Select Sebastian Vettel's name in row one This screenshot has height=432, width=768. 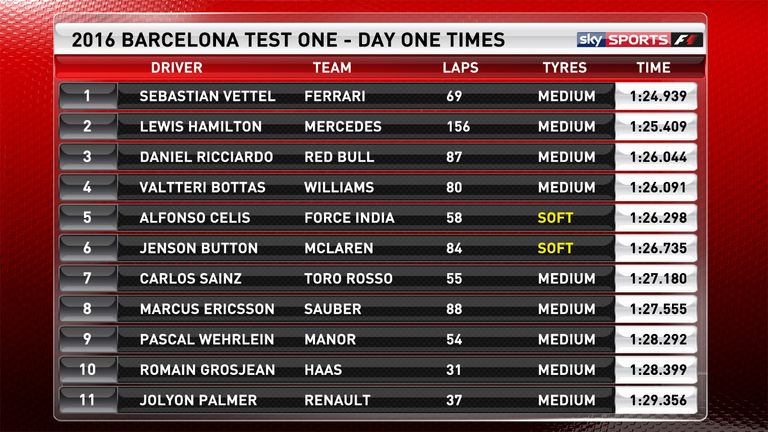pos(207,96)
